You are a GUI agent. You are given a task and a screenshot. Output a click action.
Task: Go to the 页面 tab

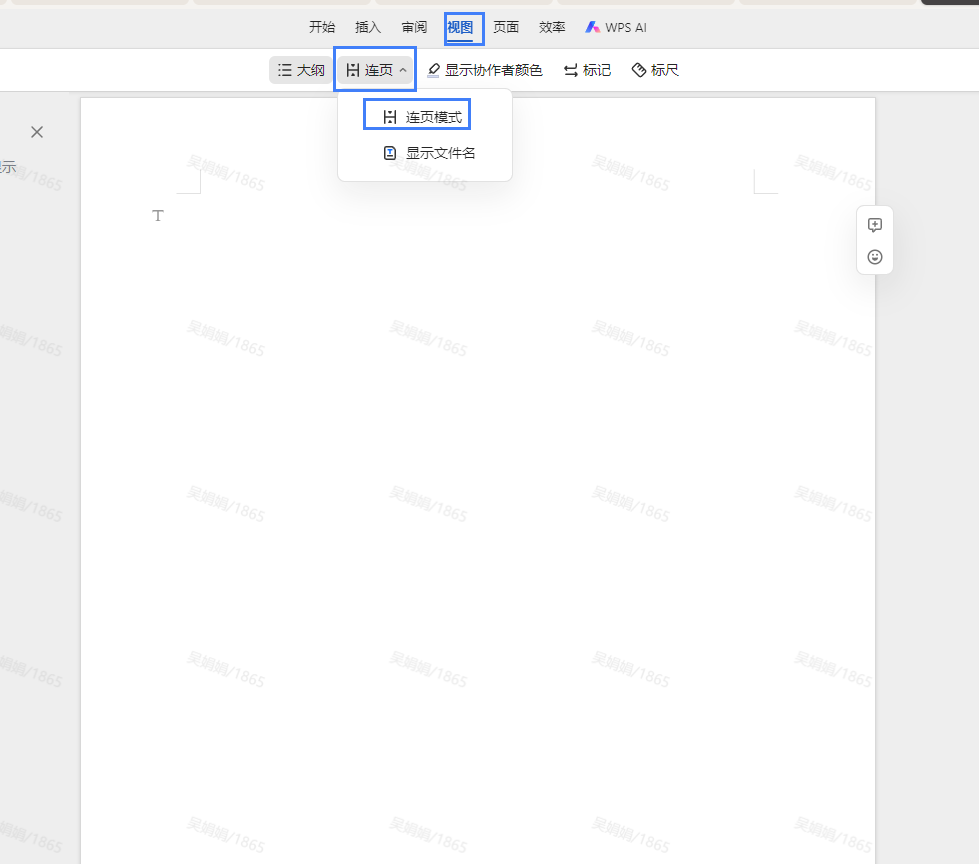click(506, 27)
